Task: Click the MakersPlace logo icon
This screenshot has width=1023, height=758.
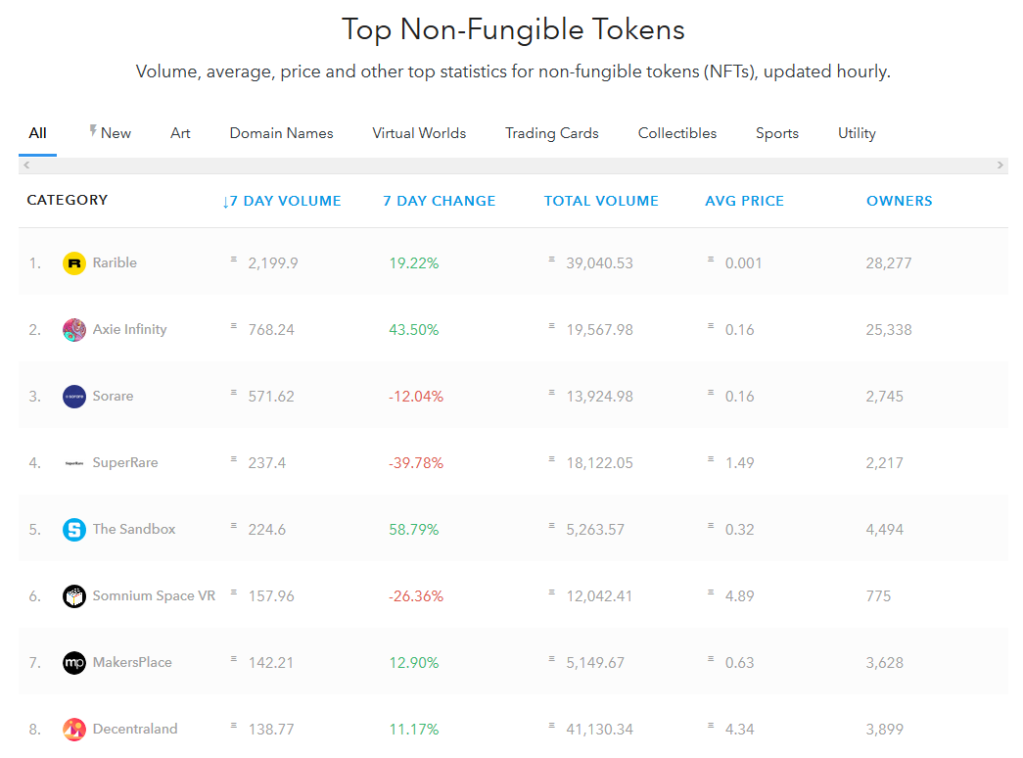Action: [73, 662]
